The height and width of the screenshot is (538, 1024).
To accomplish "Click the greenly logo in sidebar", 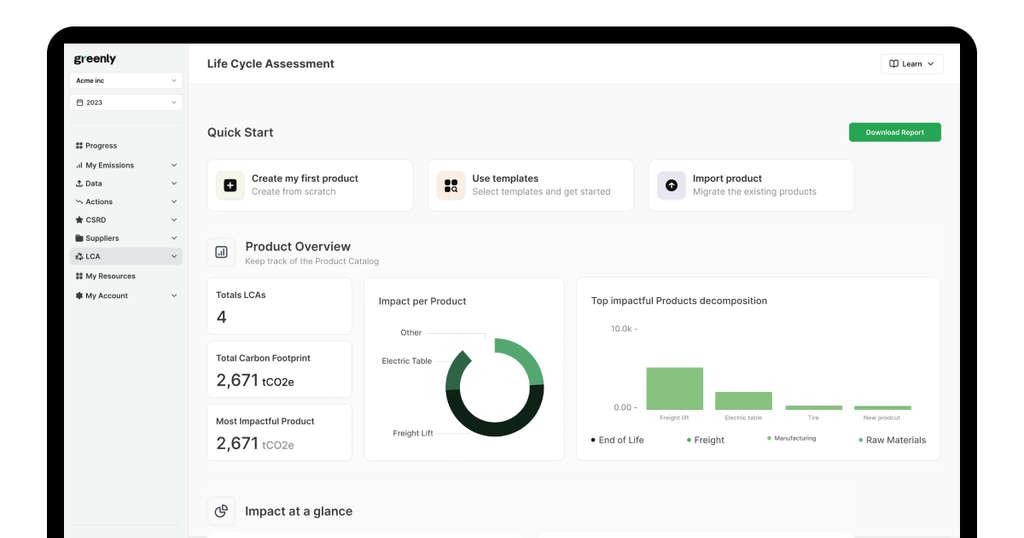I will 95,59.
